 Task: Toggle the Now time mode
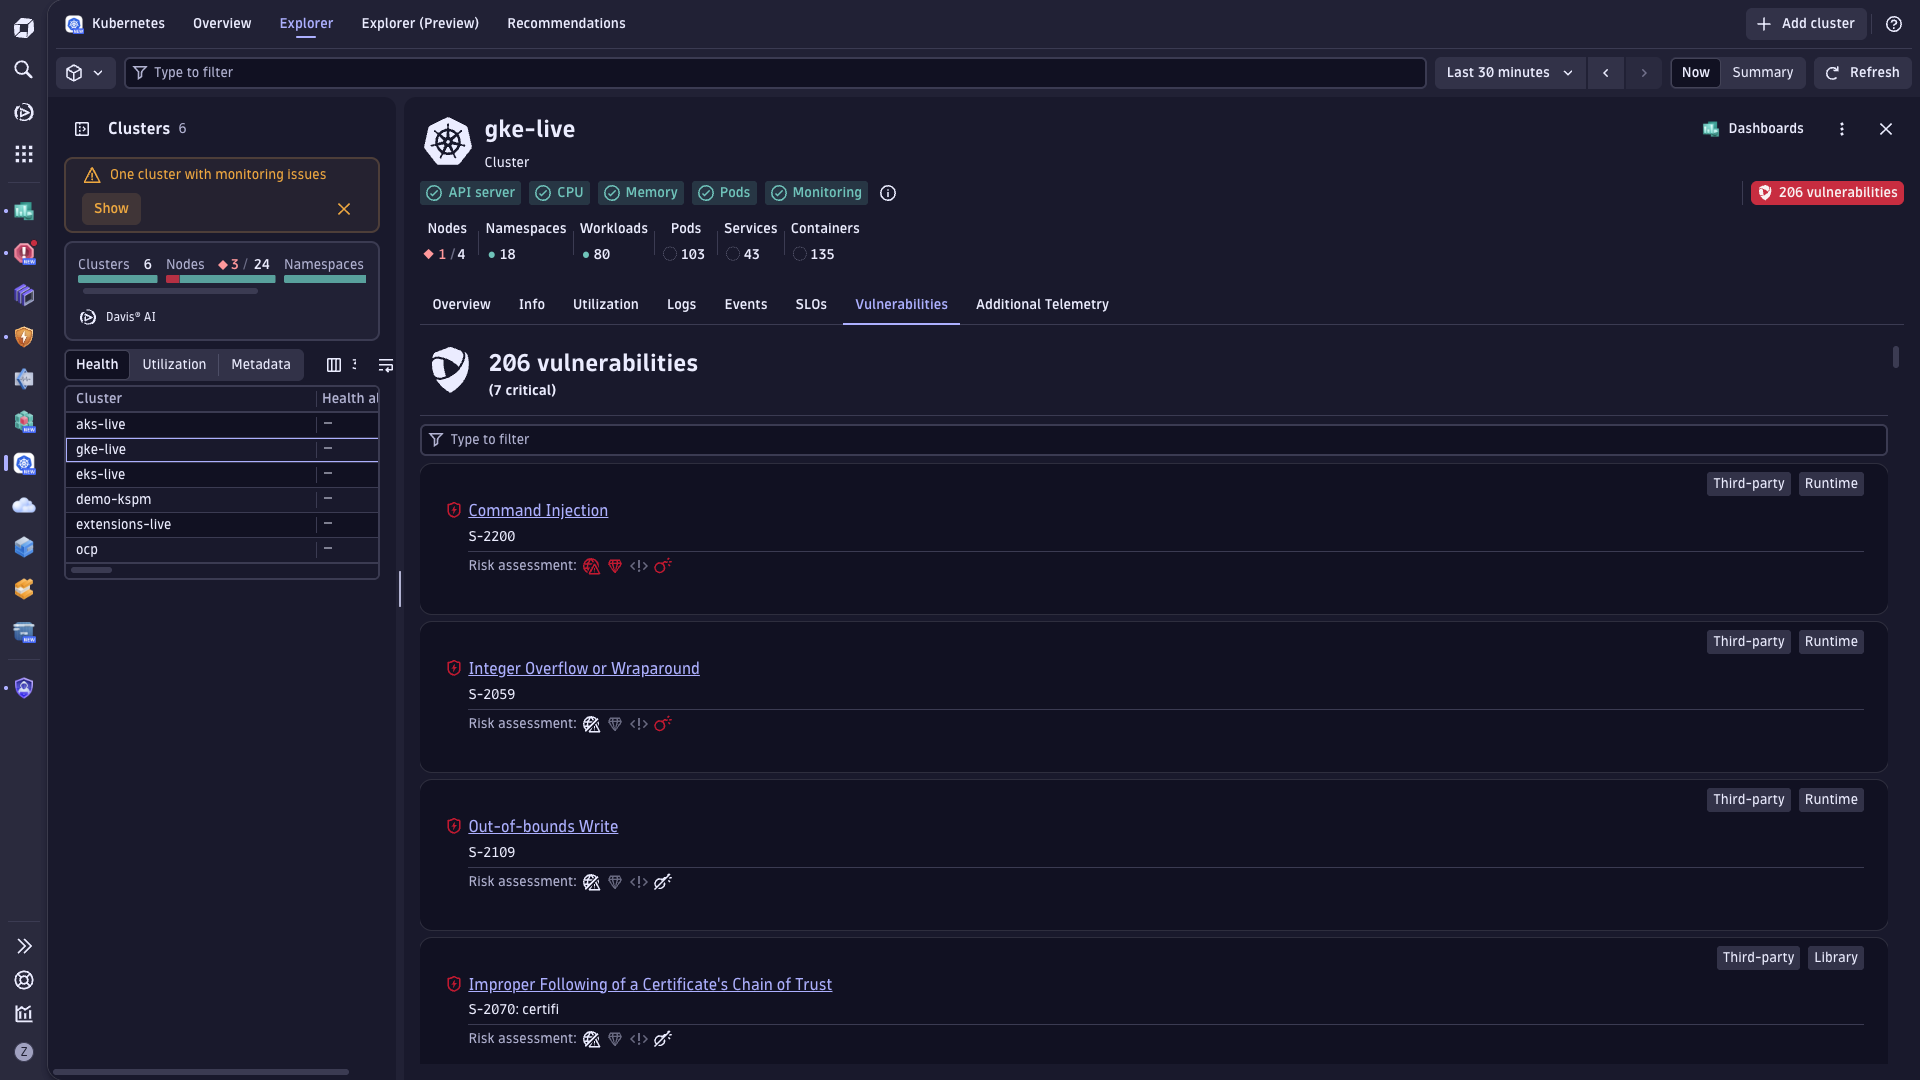coord(1695,73)
